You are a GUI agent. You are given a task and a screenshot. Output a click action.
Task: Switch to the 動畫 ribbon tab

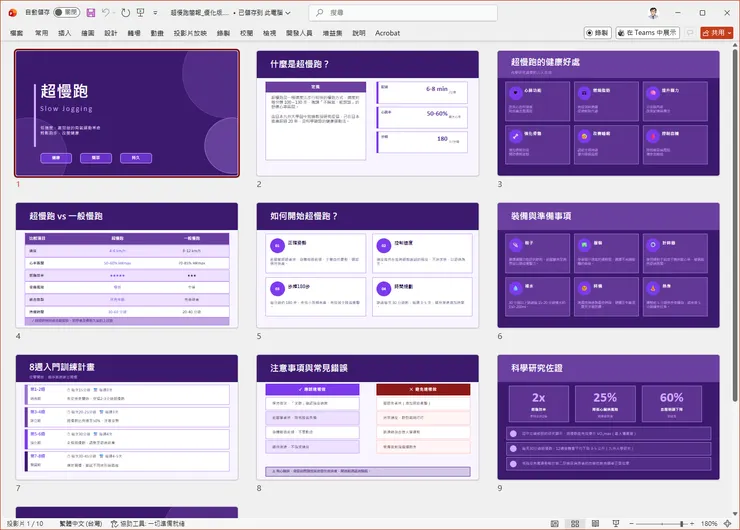coord(157,33)
